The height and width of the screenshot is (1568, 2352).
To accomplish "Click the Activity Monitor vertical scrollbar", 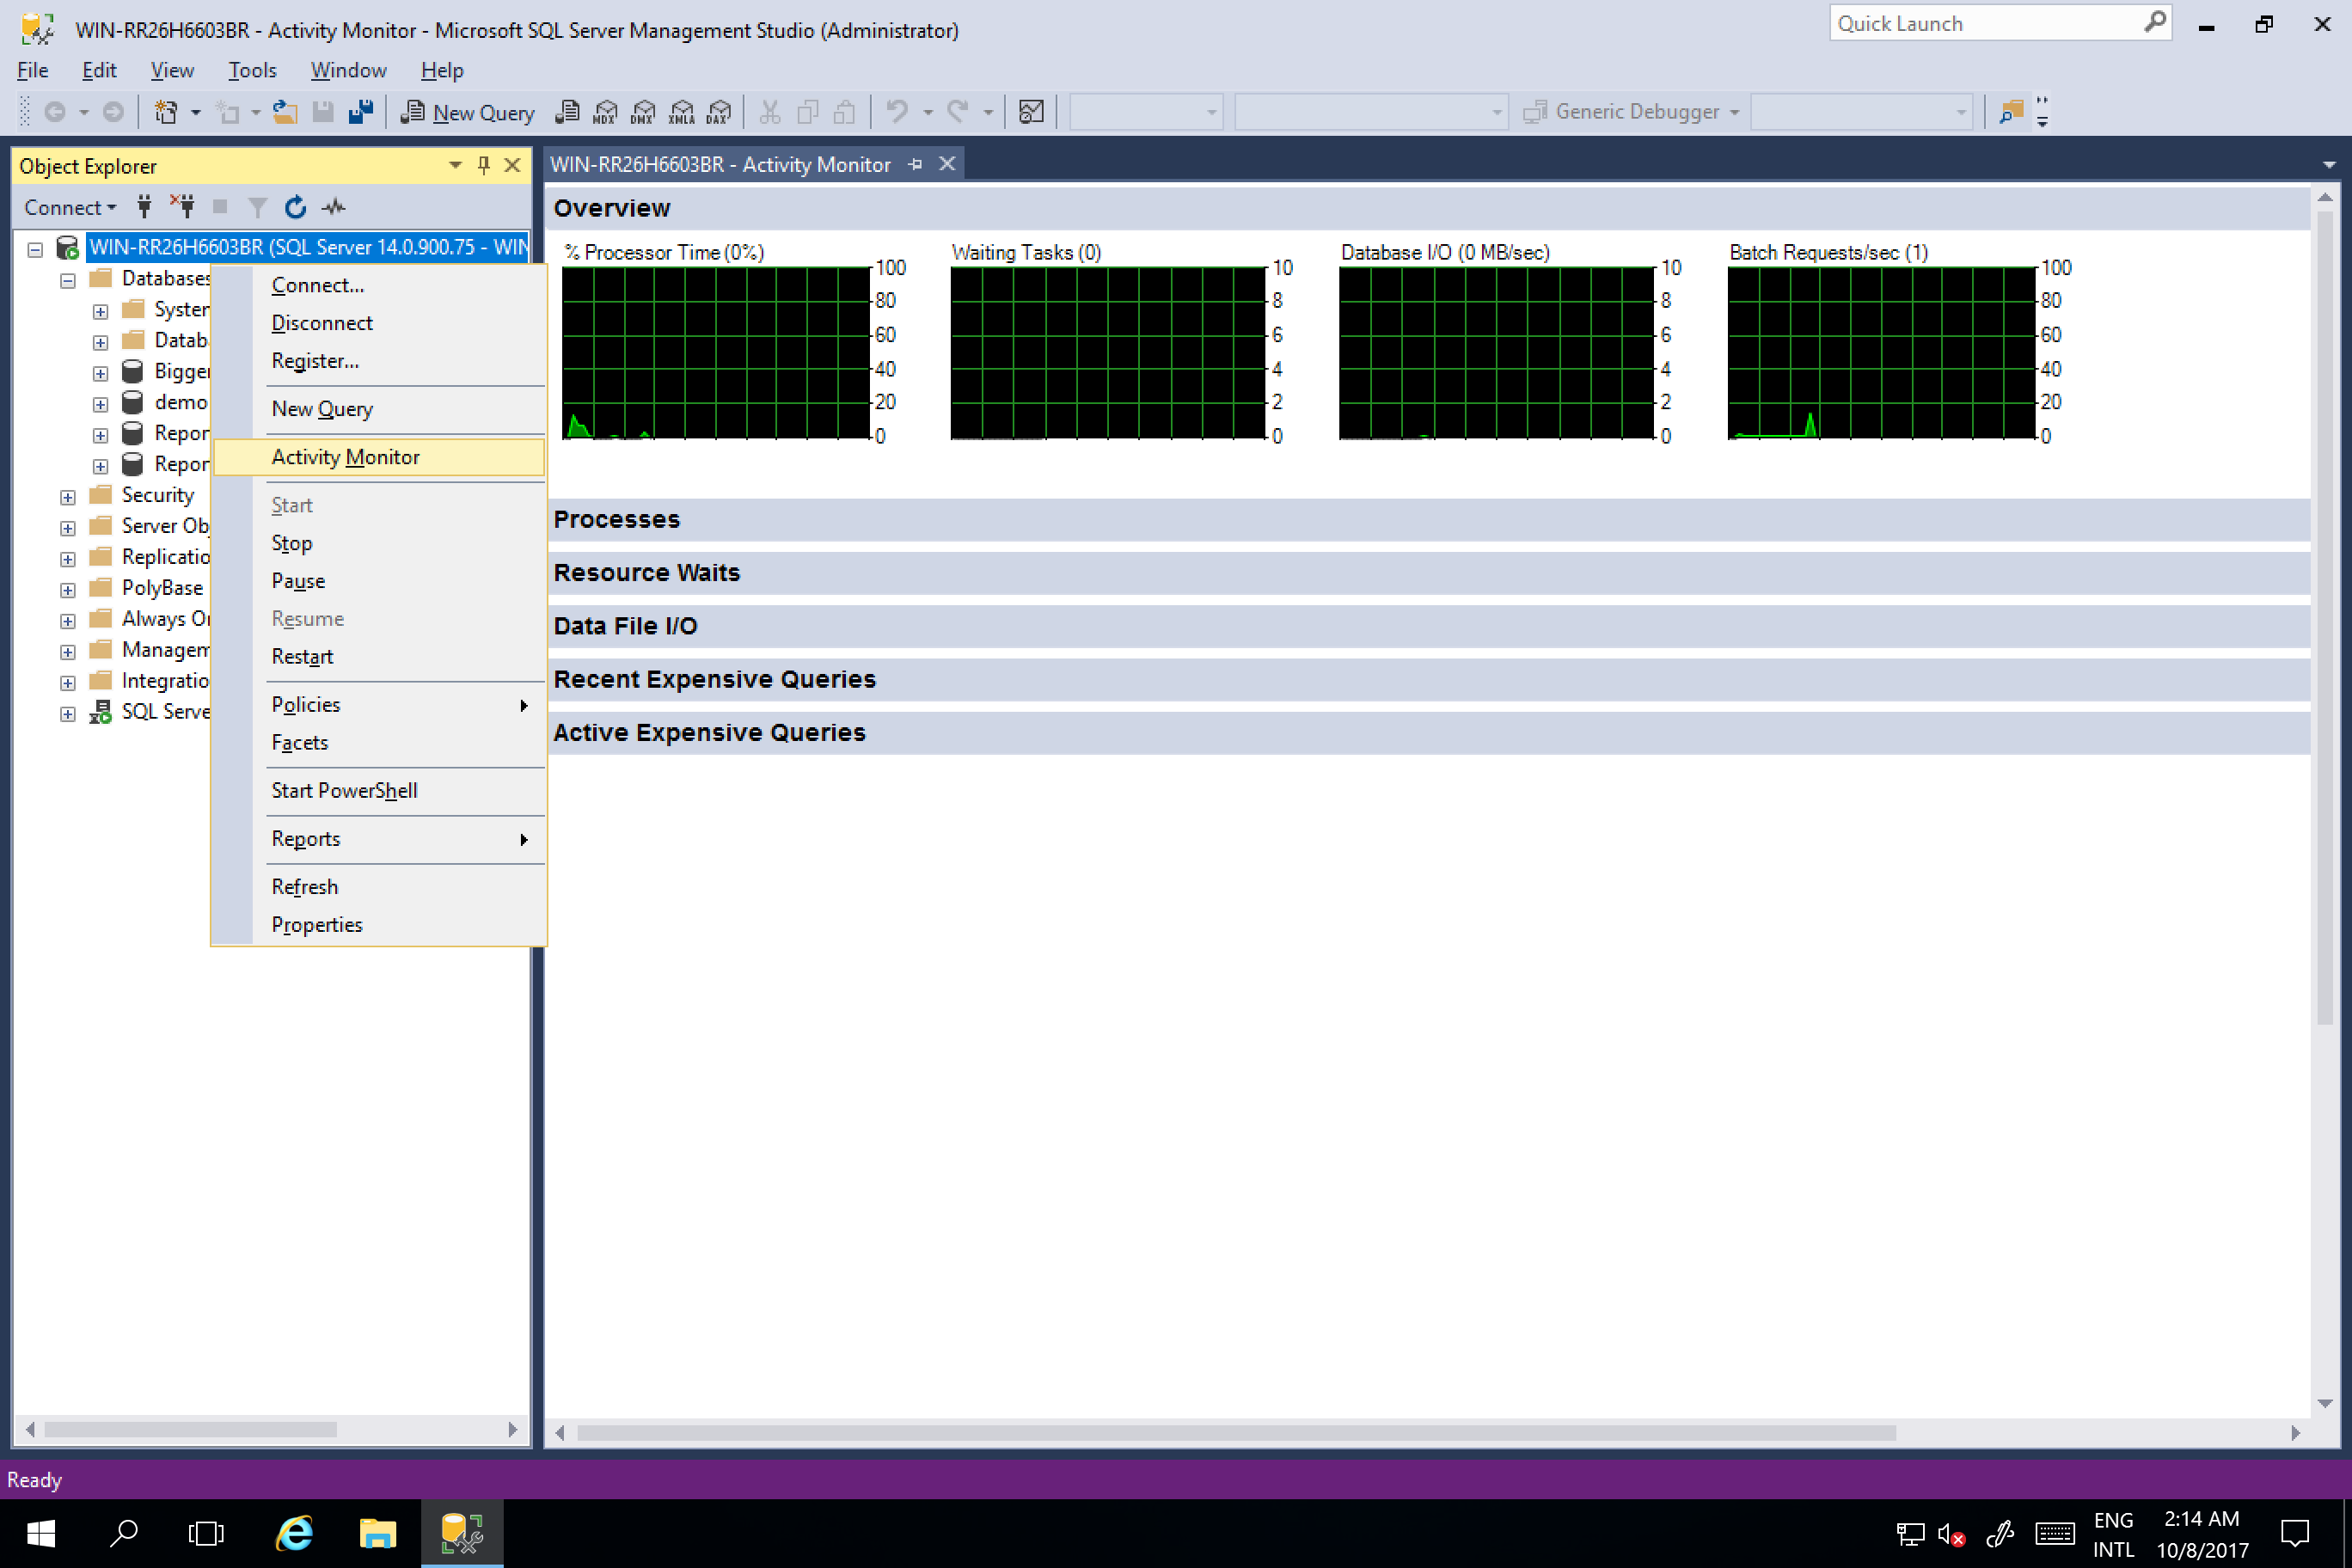I will (2325, 618).
